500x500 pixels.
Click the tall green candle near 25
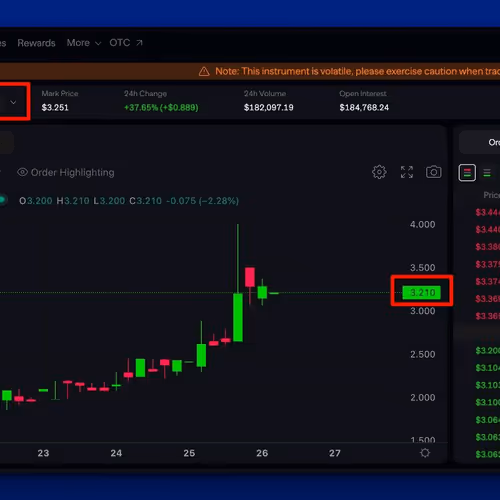tap(238, 317)
